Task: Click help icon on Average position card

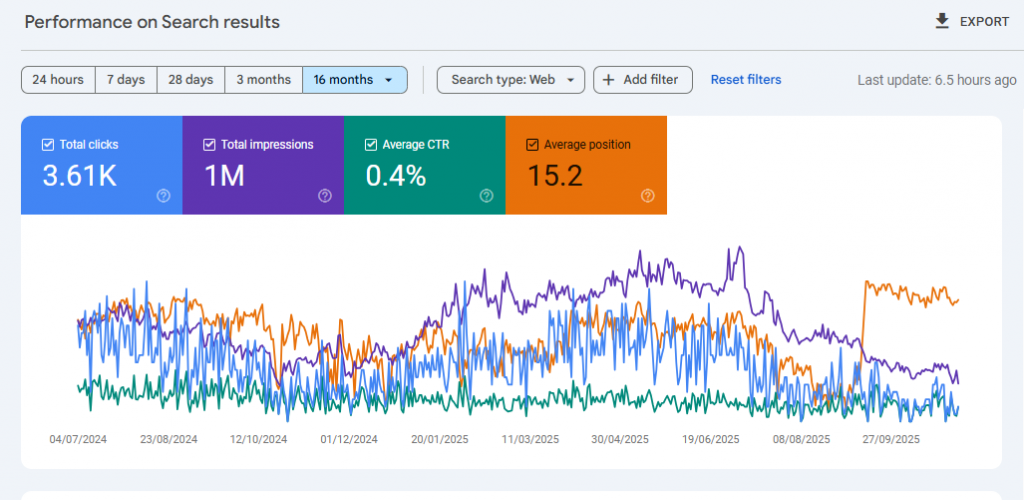Action: click(647, 196)
